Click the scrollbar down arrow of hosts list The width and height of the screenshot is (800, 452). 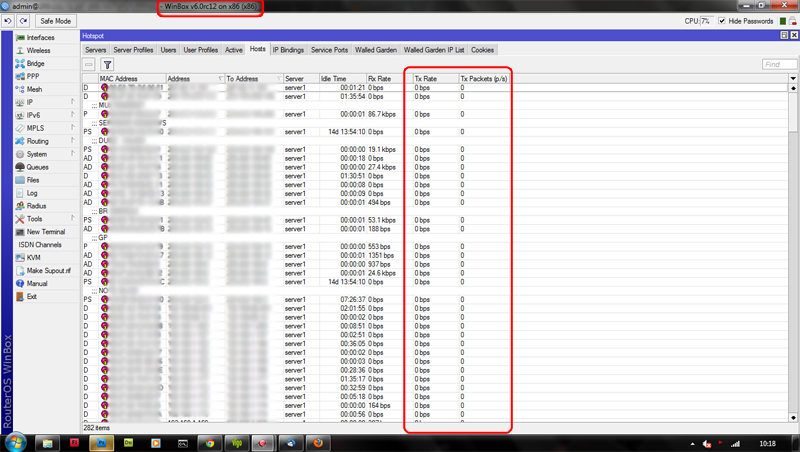pyautogui.click(x=793, y=417)
